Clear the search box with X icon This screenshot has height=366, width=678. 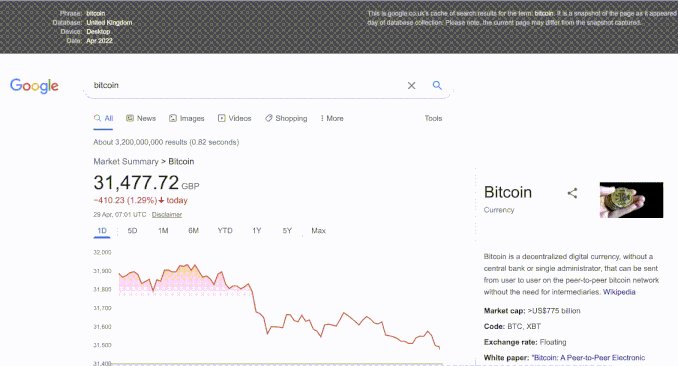411,86
